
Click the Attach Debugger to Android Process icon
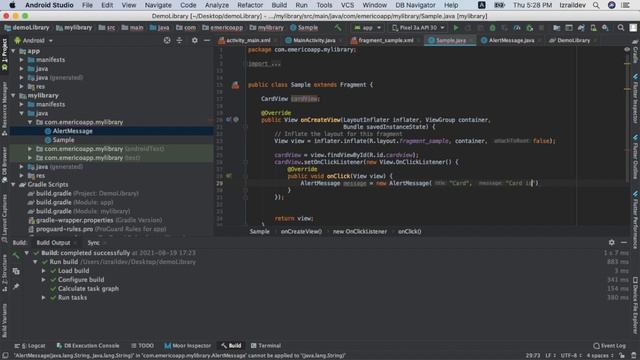[529, 28]
